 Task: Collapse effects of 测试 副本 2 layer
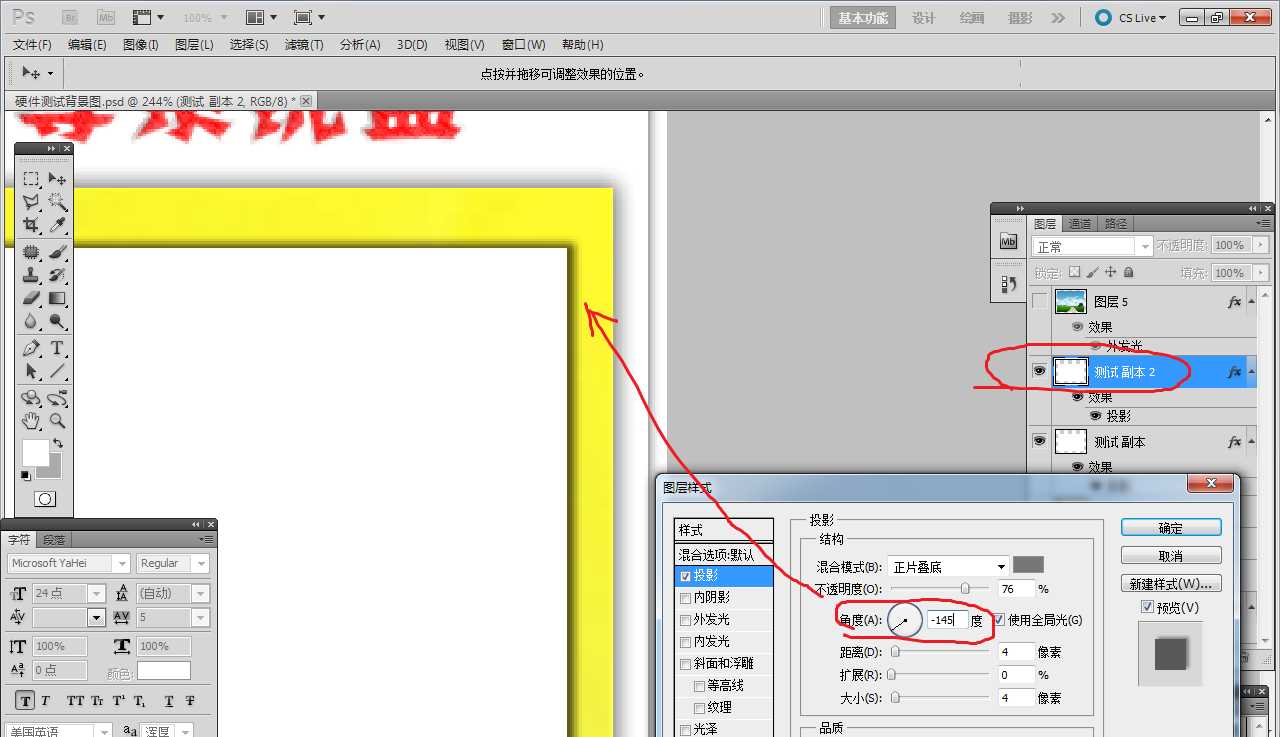tap(1251, 371)
